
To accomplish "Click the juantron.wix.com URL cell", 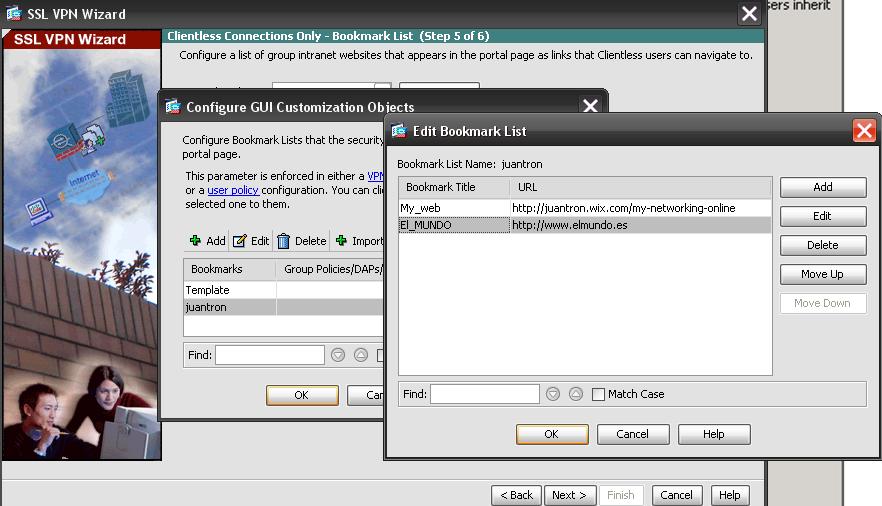I will [x=641, y=208].
